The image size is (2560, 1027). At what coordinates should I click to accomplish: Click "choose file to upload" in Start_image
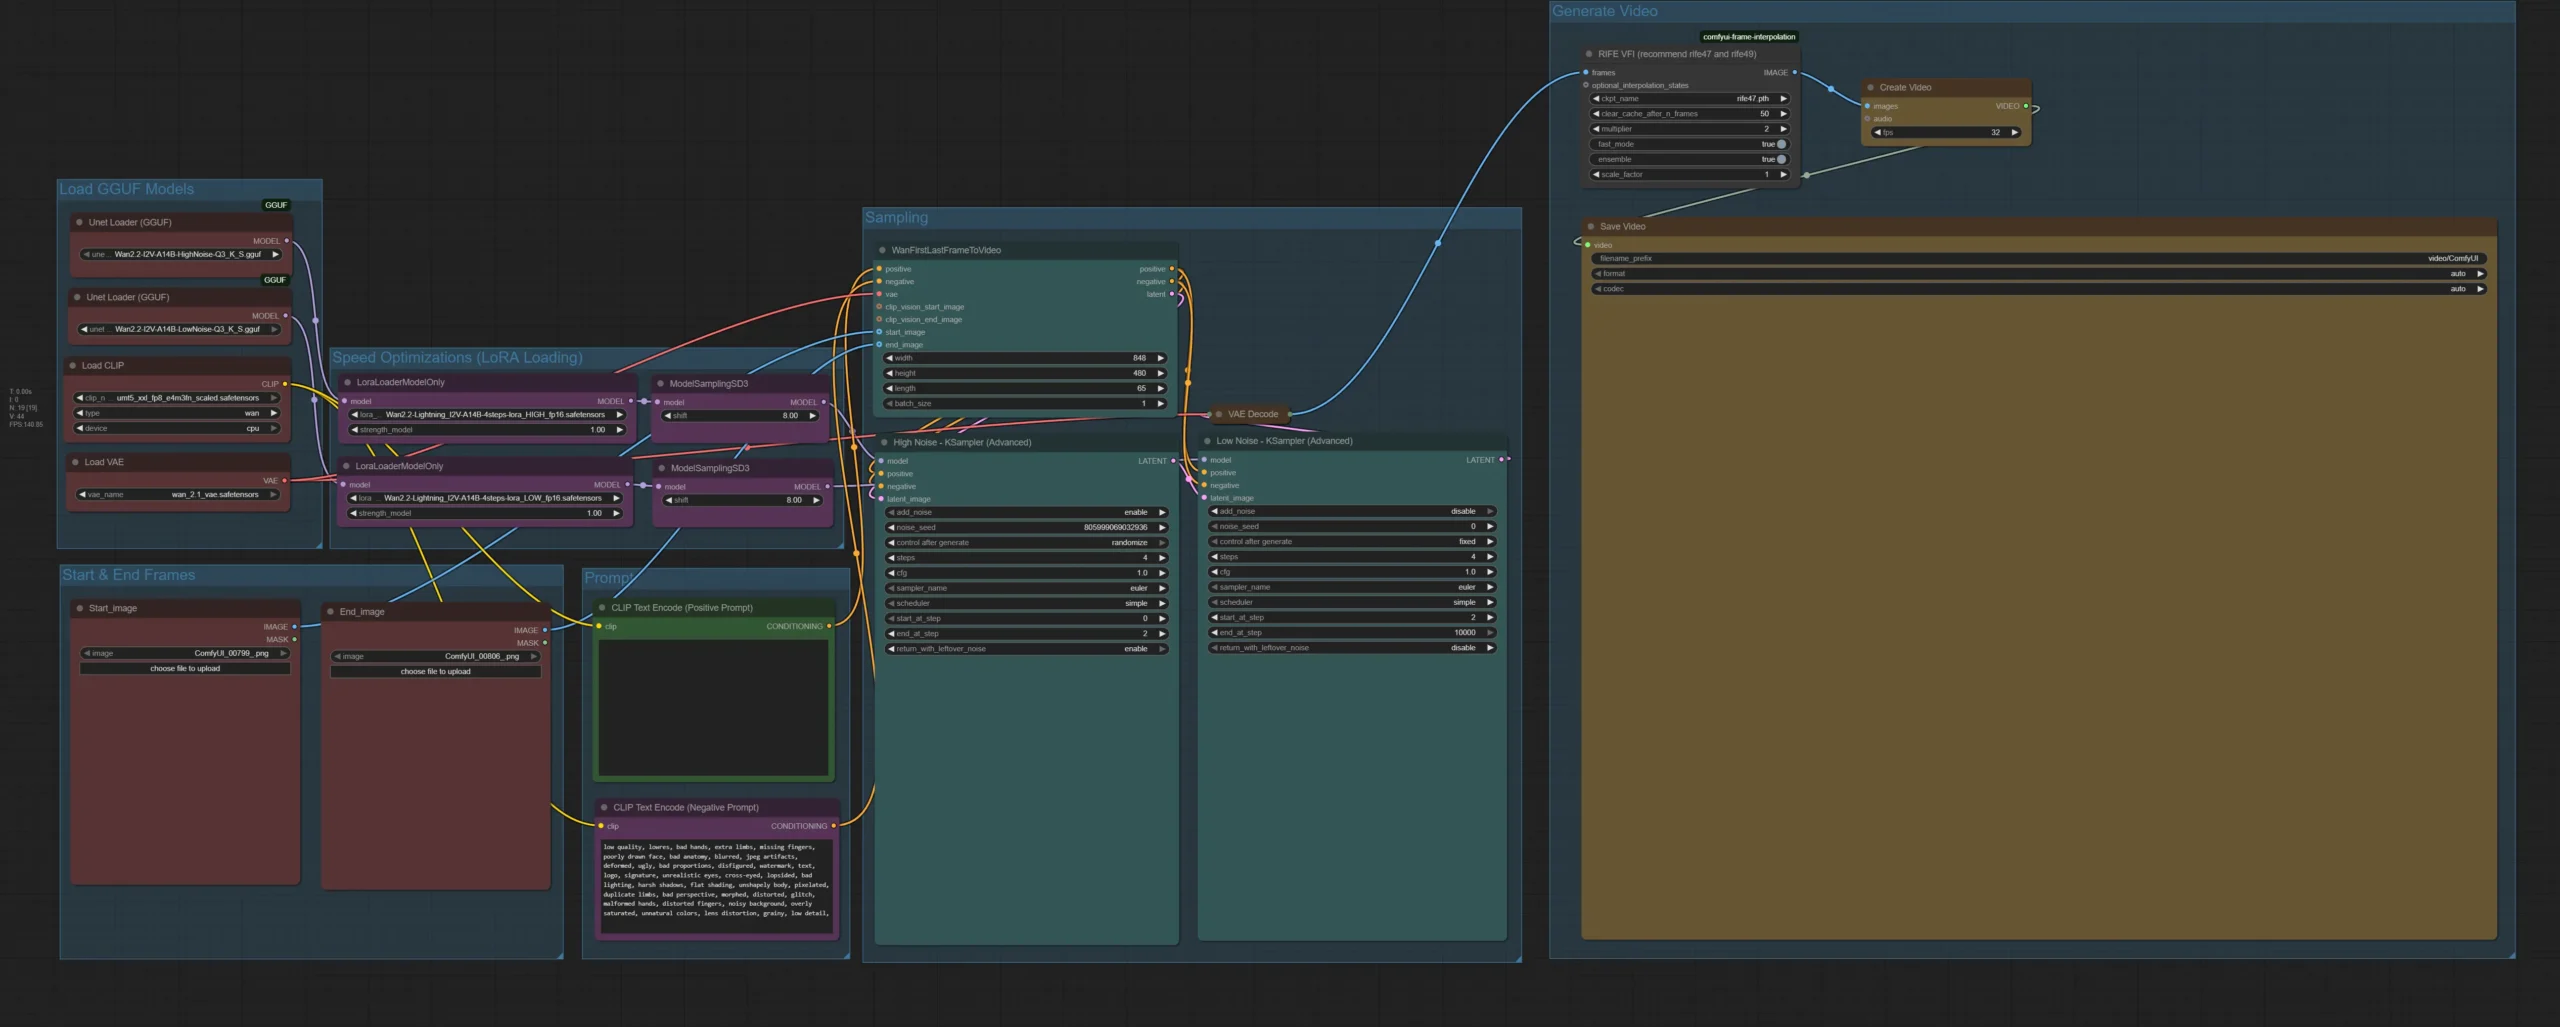pos(185,668)
